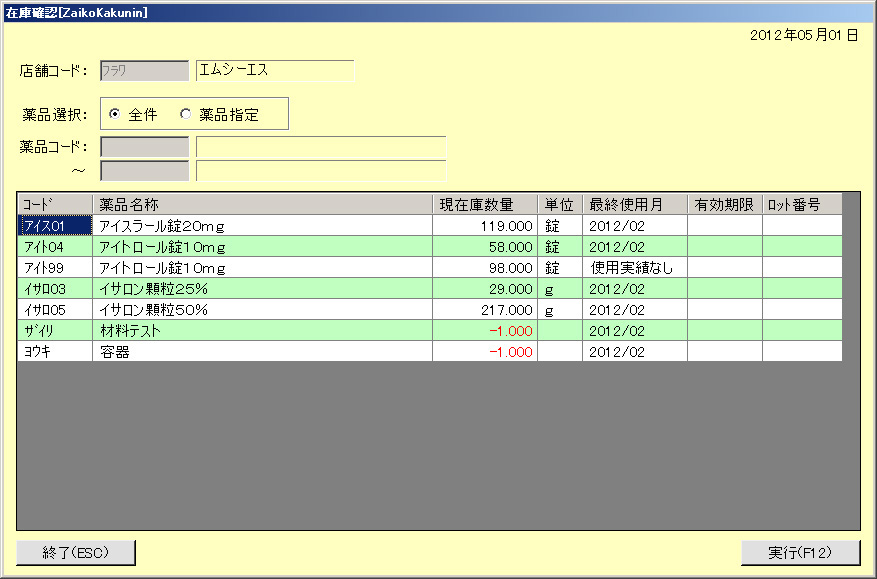This screenshot has height=579, width=877.
Task: Click the store name field エムシーエス
Action: point(275,70)
